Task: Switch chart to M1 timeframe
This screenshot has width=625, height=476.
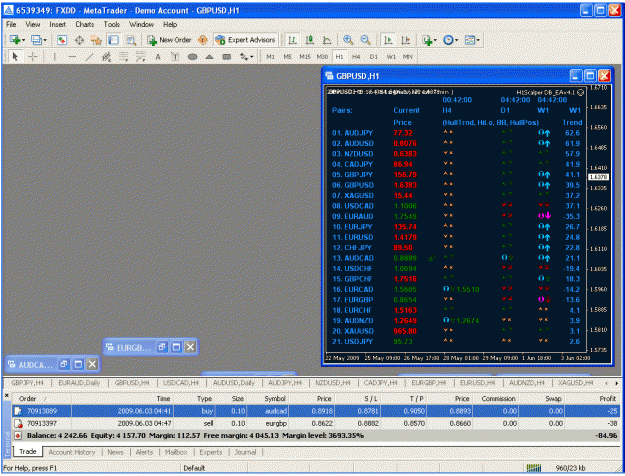Action: click(x=270, y=57)
